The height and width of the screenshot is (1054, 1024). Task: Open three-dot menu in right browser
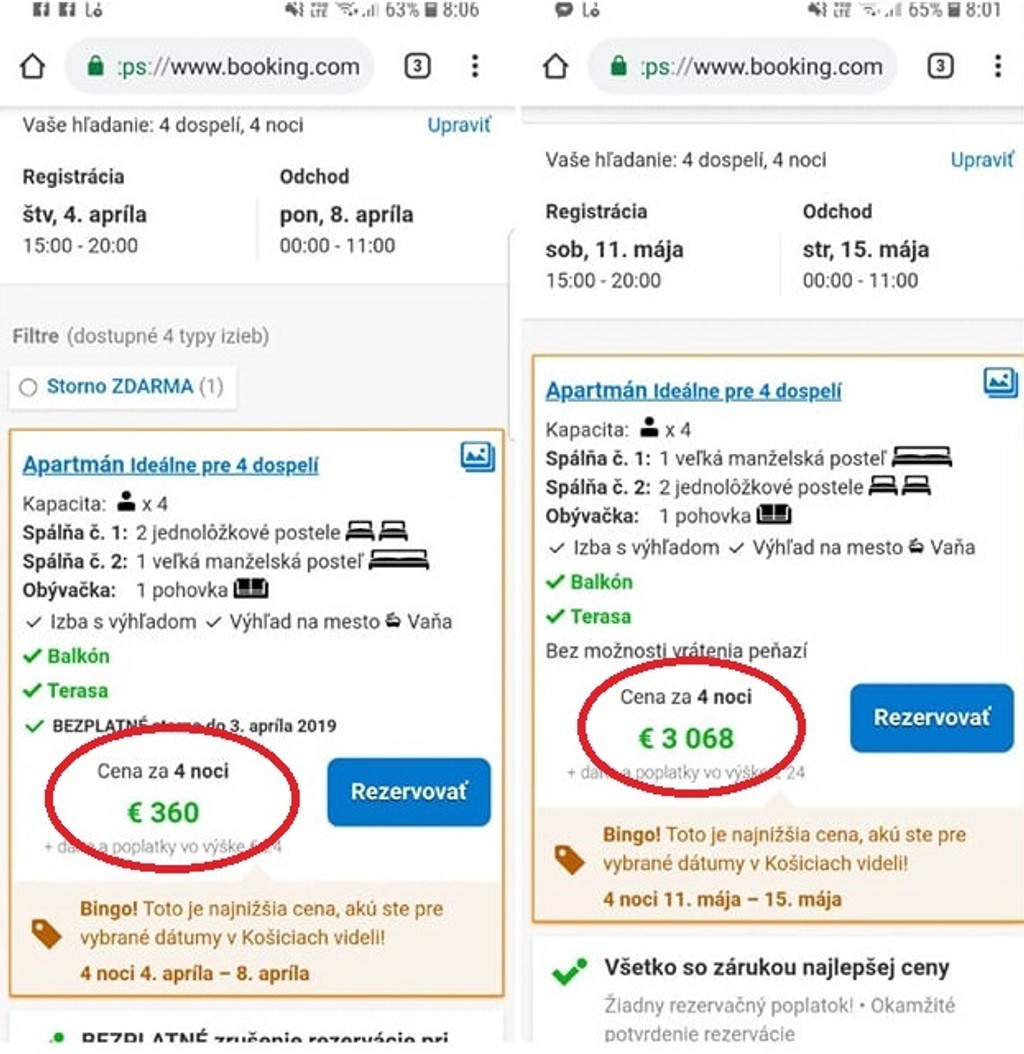pos(997,67)
